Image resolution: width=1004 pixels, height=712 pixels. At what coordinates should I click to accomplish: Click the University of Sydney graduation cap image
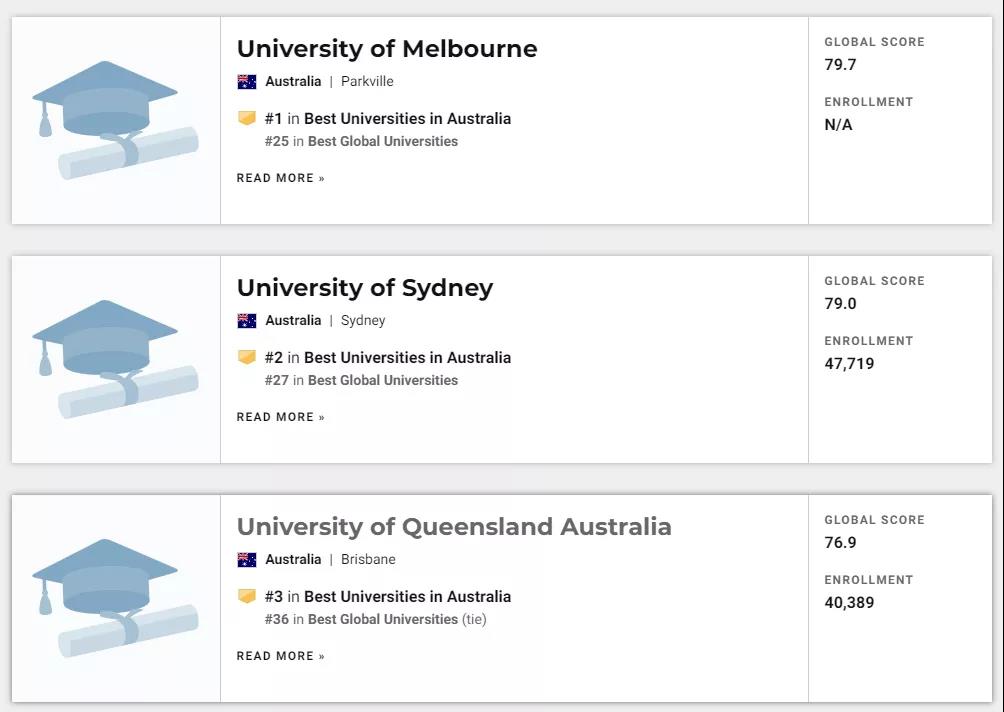pos(115,359)
